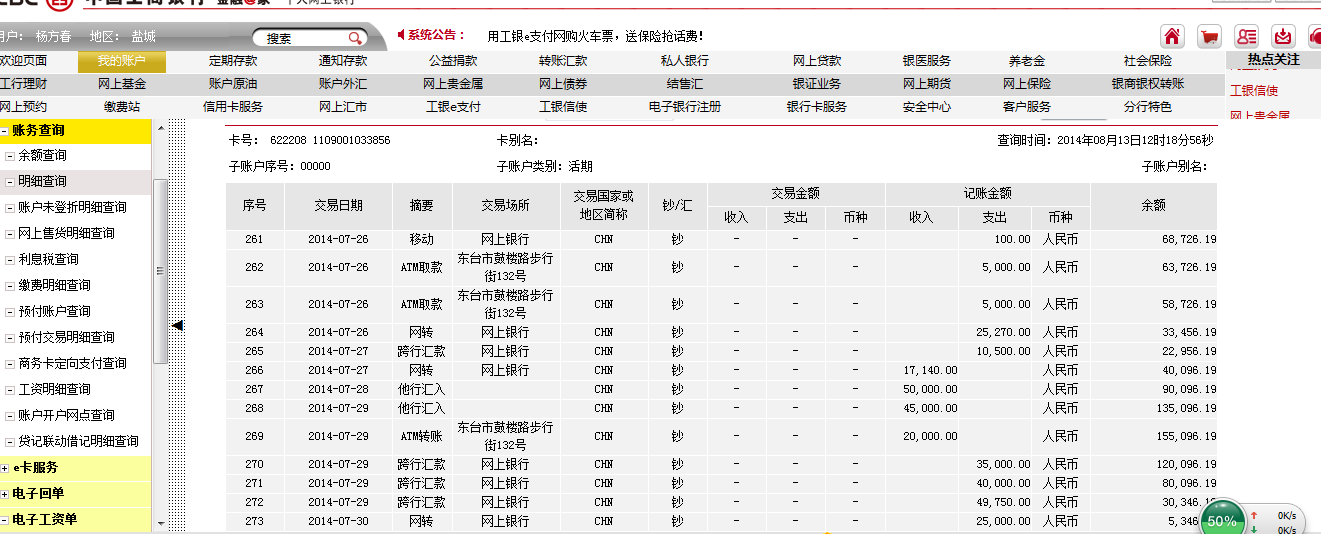The image size is (1321, 534).
Task: Open 余额查询 in the sidebar
Action: [x=42, y=155]
